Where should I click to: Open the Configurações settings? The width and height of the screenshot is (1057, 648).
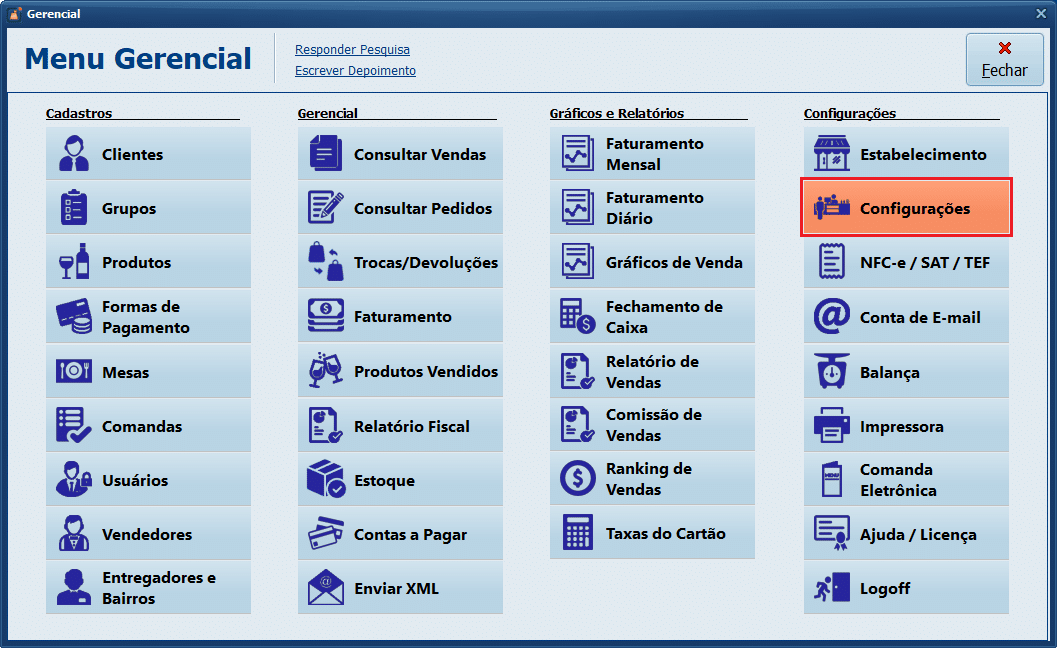(906, 207)
